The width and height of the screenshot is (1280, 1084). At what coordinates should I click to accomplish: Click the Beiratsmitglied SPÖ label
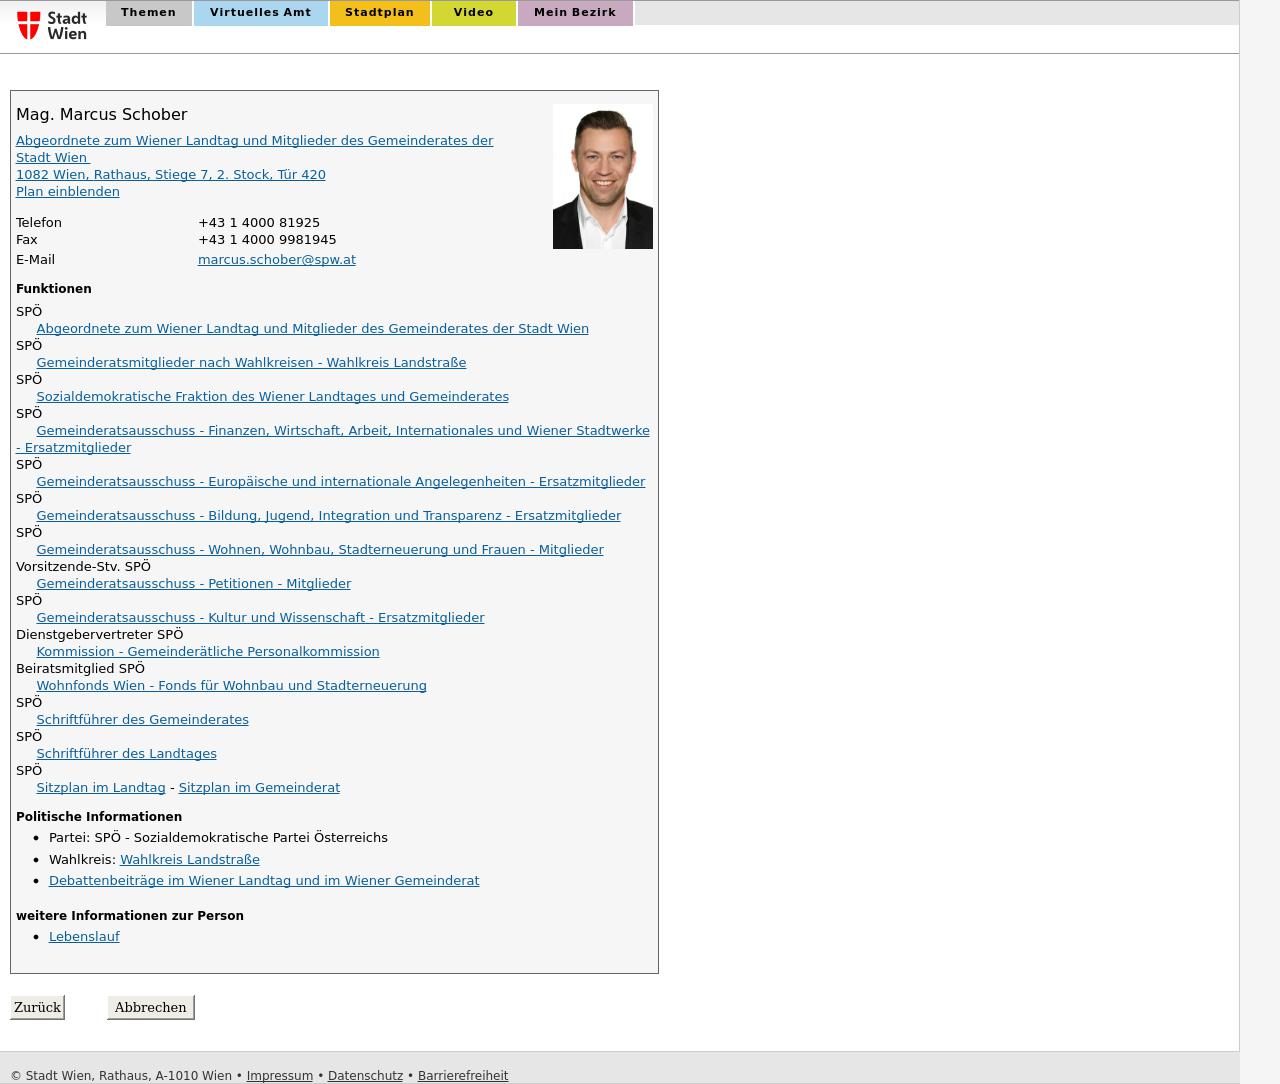click(x=80, y=668)
